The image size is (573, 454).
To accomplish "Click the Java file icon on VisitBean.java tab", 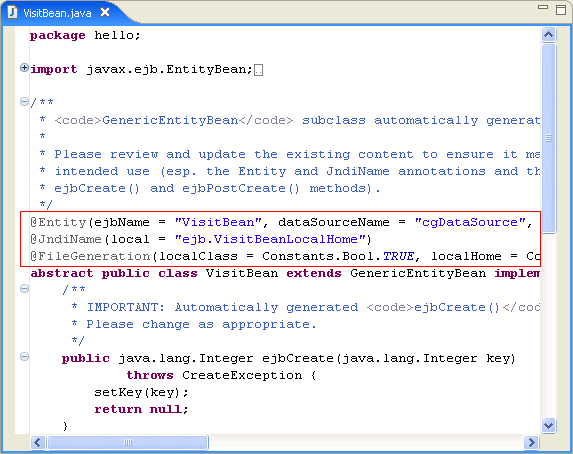I will tap(12, 12).
